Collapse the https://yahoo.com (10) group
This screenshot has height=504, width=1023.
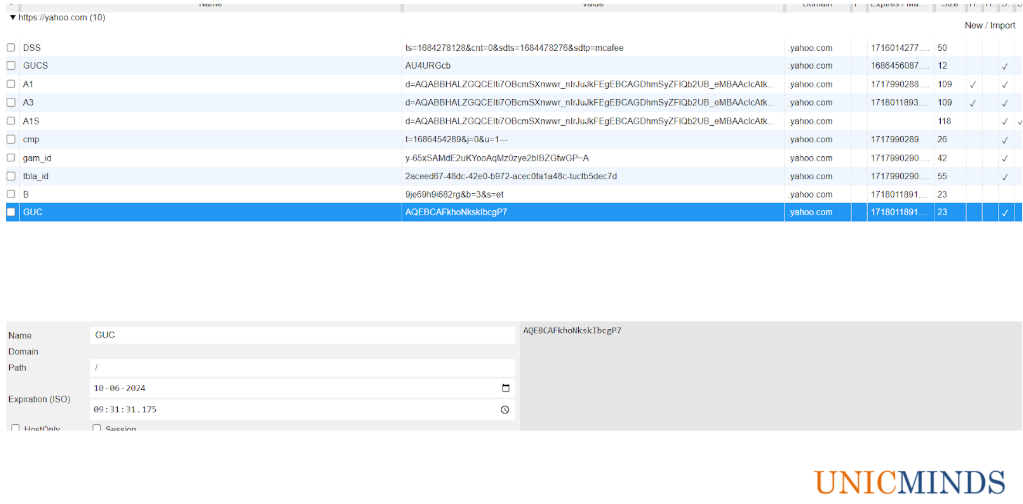(x=12, y=18)
